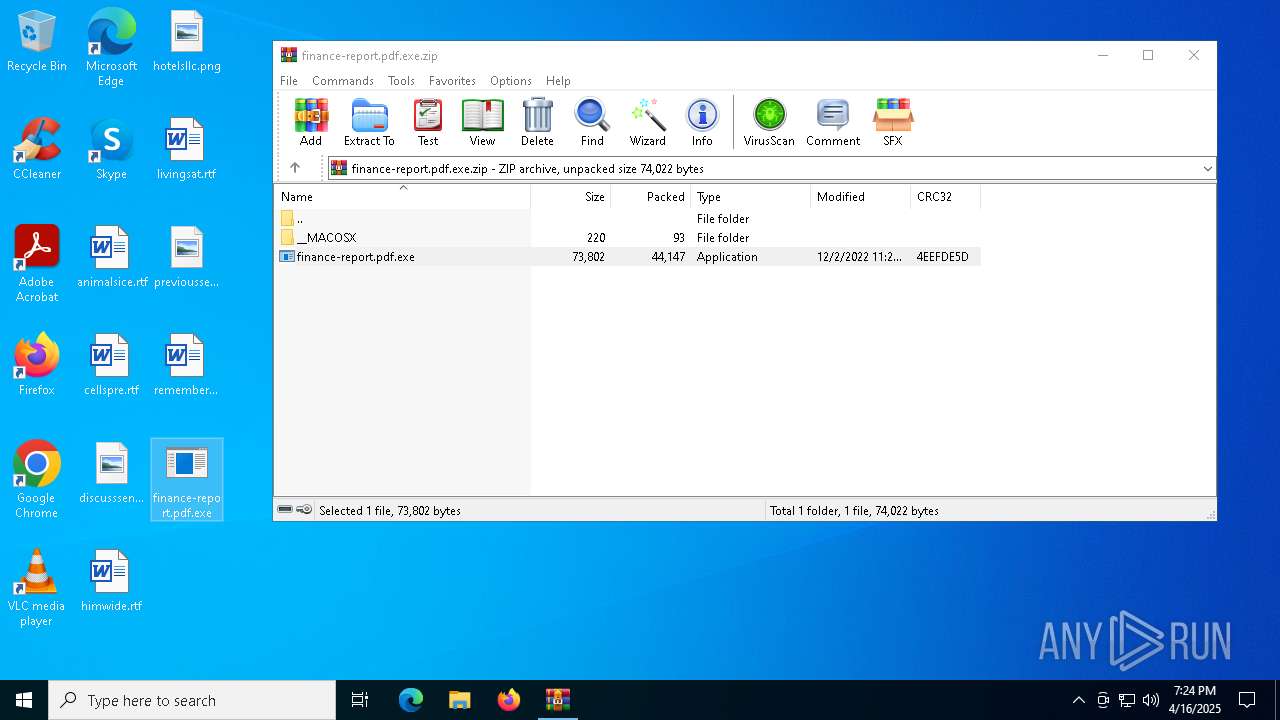Viewport: 1280px width, 720px height.
Task: Sort files by Size column
Action: [570, 197]
